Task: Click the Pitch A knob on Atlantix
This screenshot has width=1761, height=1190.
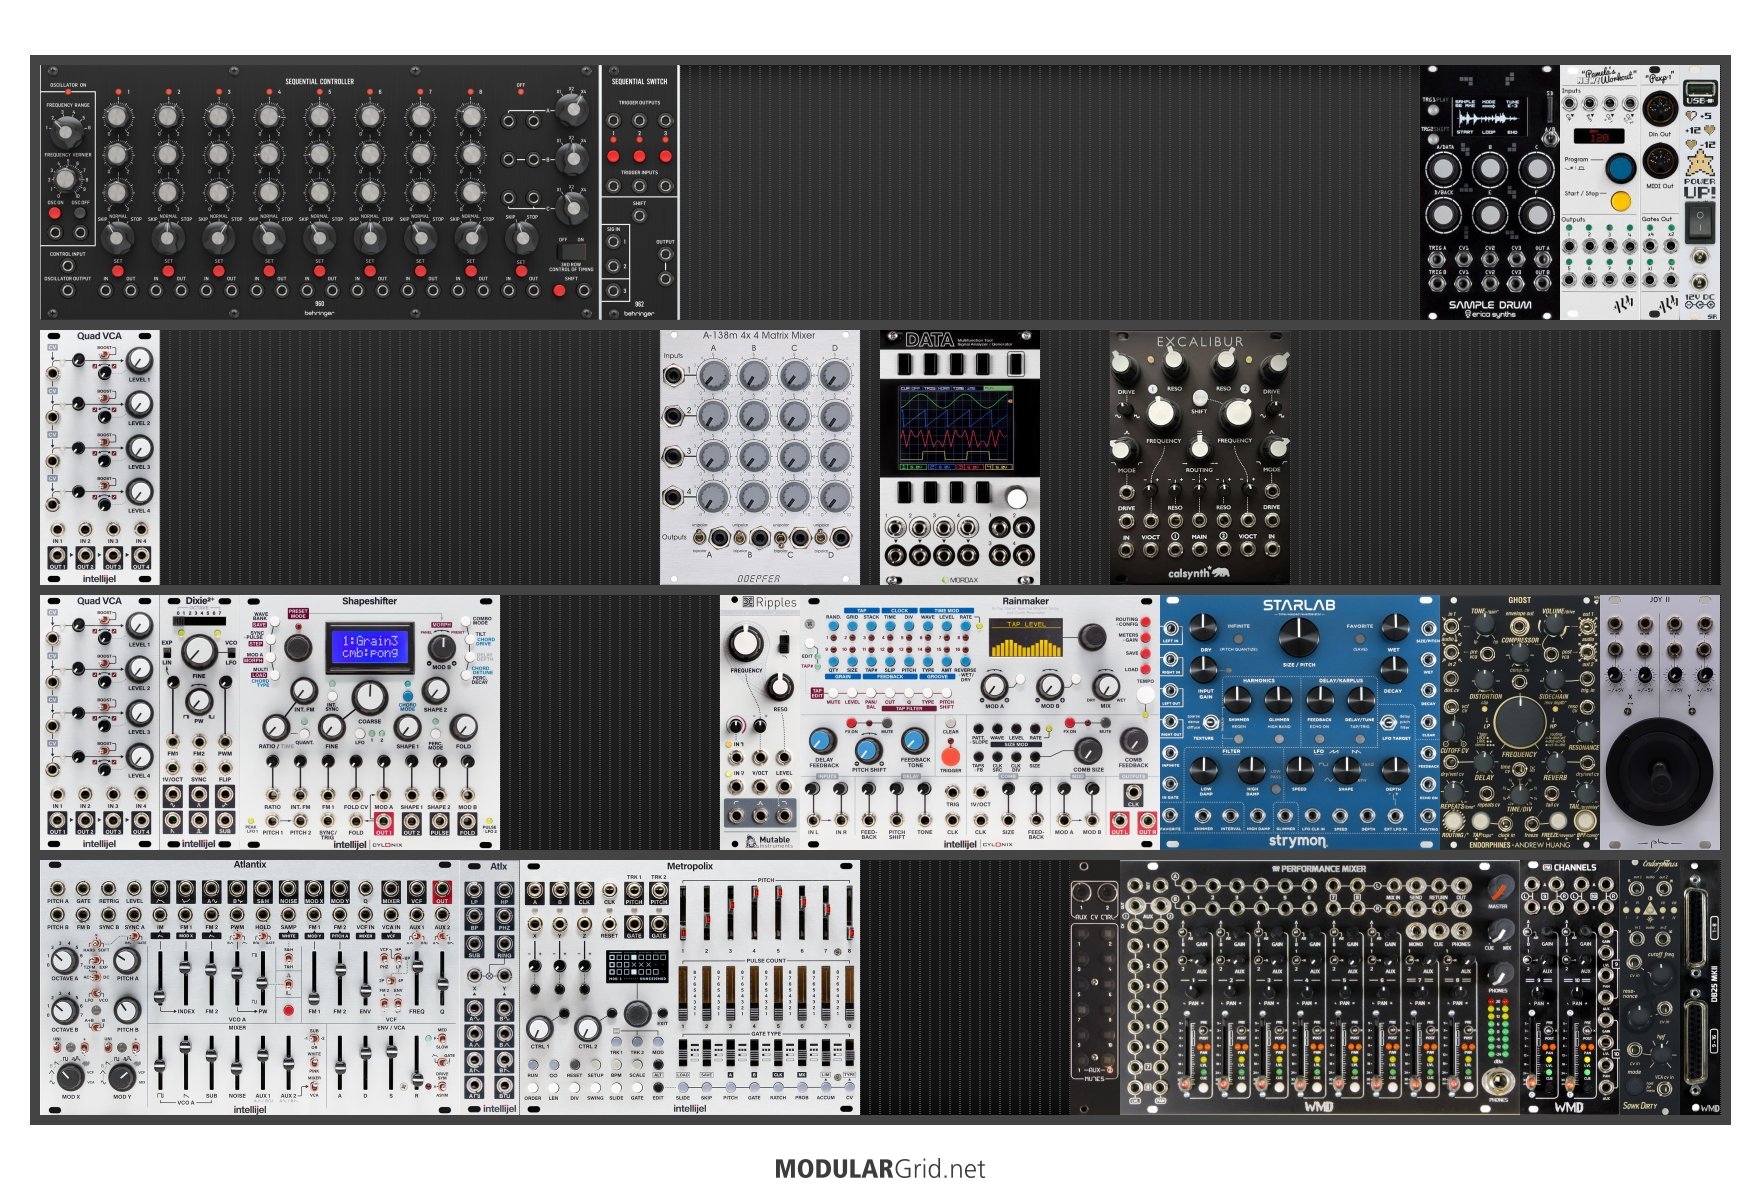Action: [127, 961]
